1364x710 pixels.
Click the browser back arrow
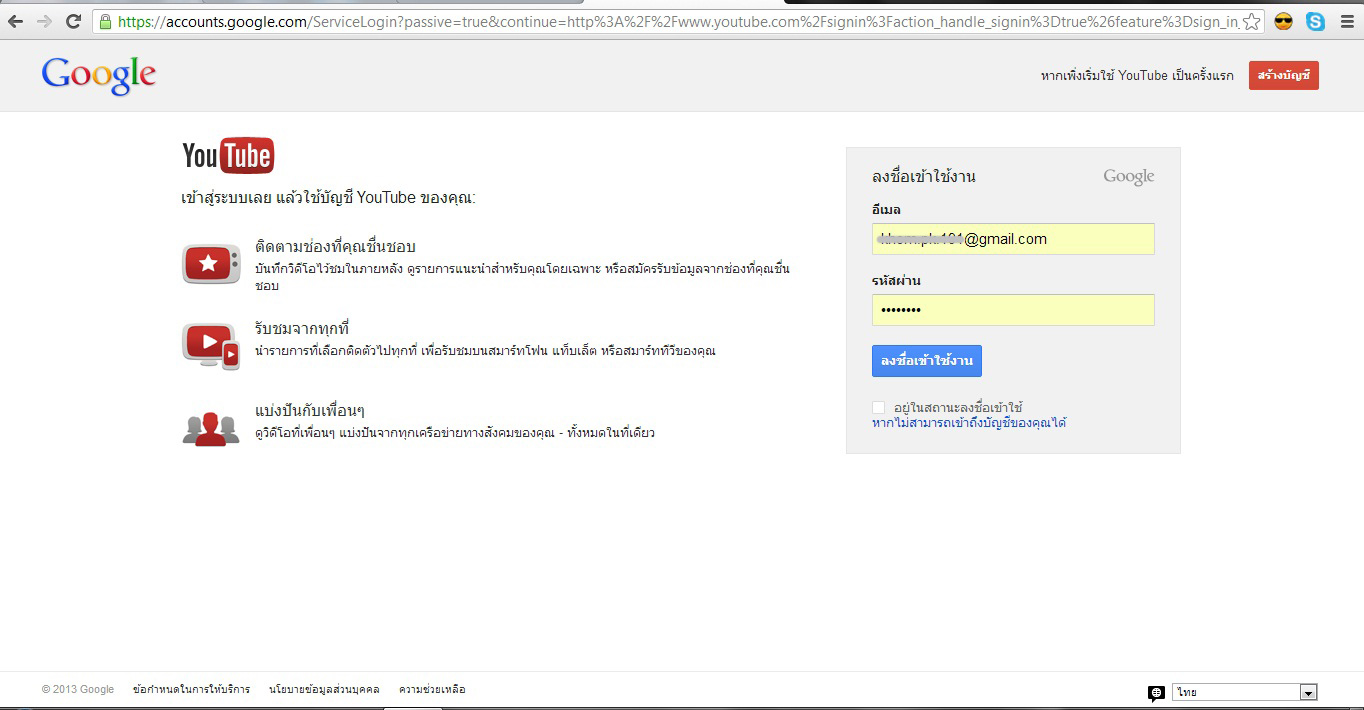pos(15,21)
